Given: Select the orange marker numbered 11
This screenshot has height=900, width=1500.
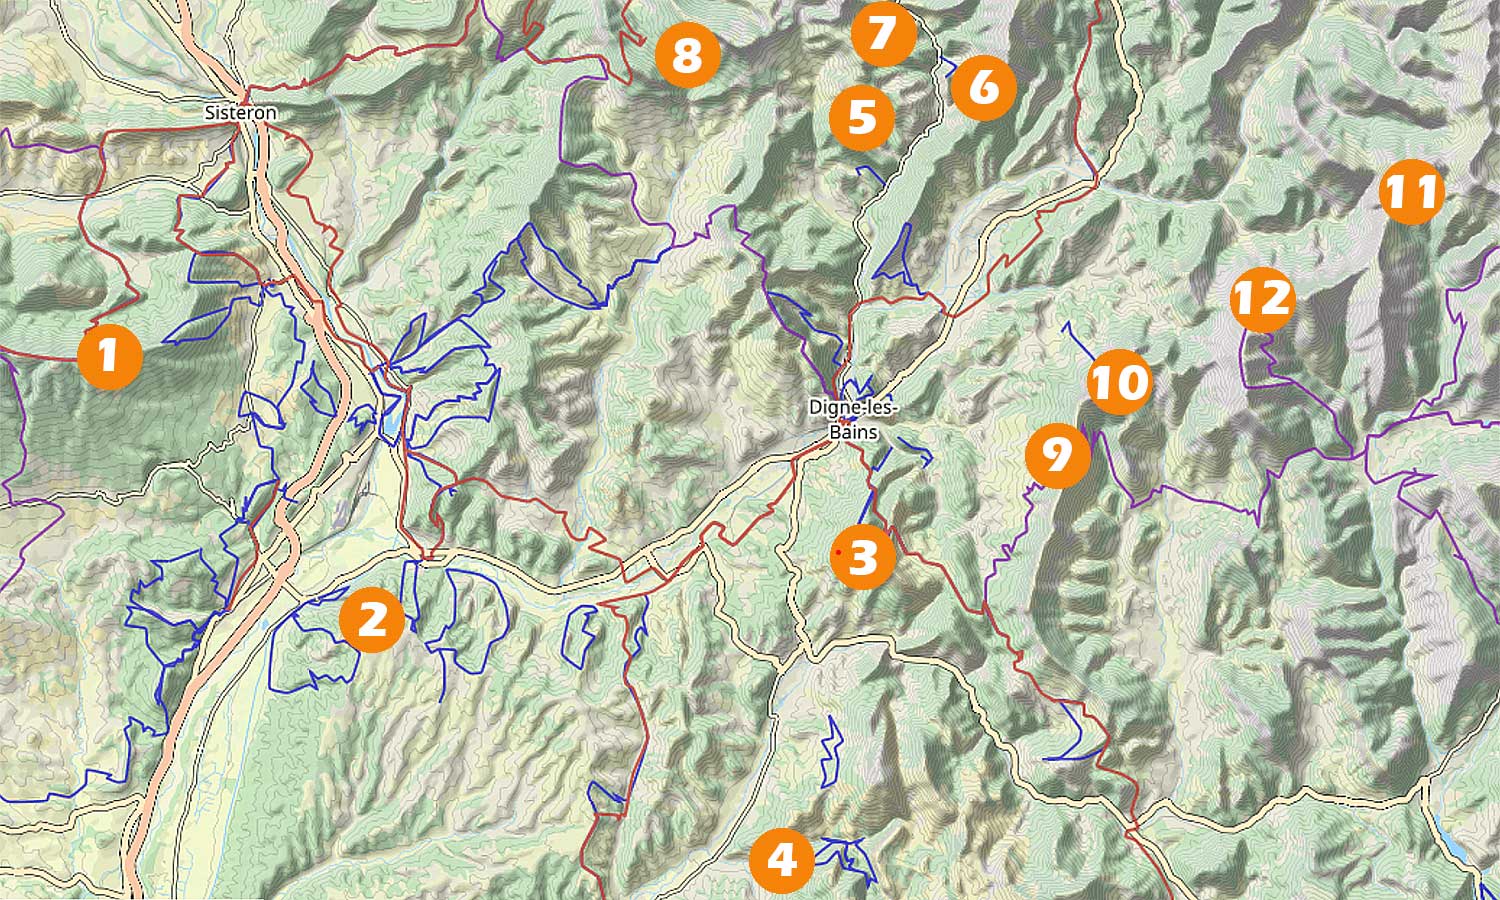Looking at the screenshot, I should pyautogui.click(x=1411, y=191).
